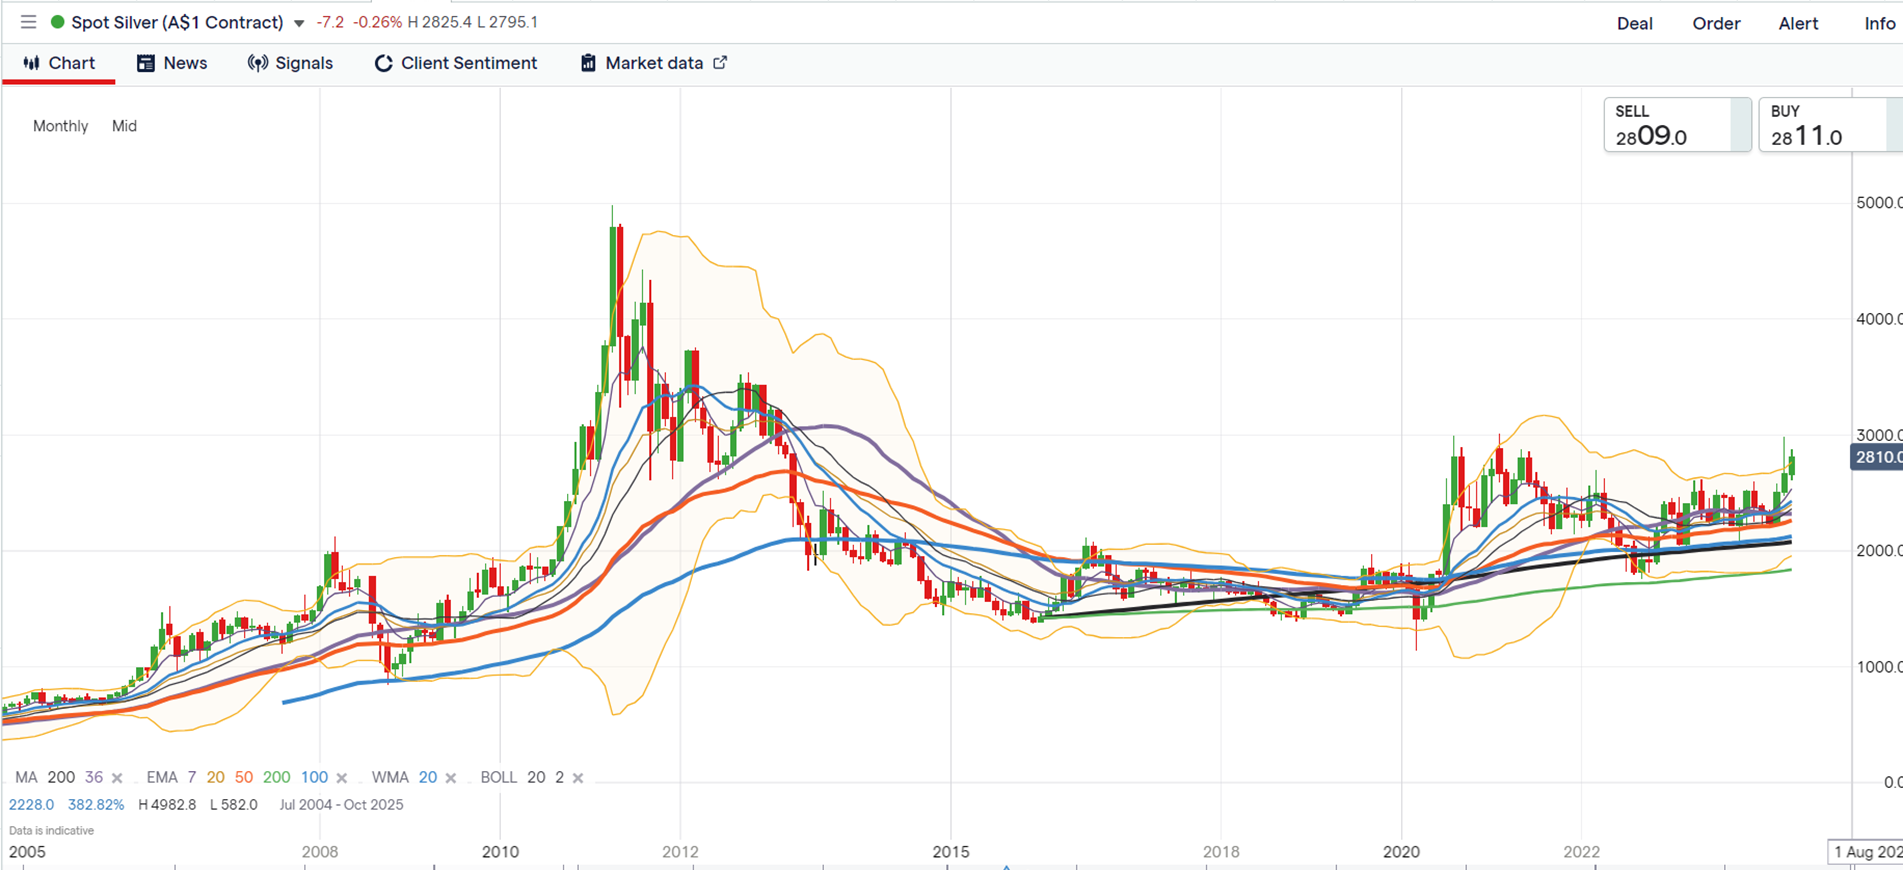The height and width of the screenshot is (870, 1903).
Task: Switch to the Signals tab
Action: tap(290, 63)
